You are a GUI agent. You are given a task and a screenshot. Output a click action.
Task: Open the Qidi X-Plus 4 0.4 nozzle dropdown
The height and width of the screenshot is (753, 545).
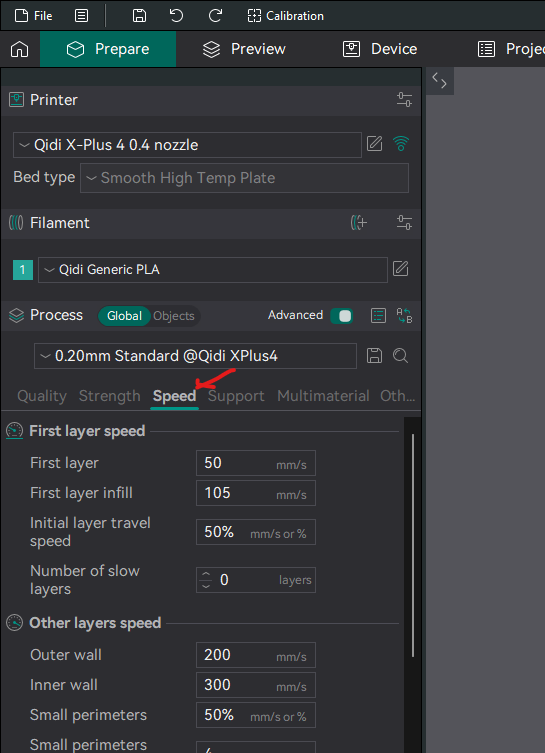(187, 145)
